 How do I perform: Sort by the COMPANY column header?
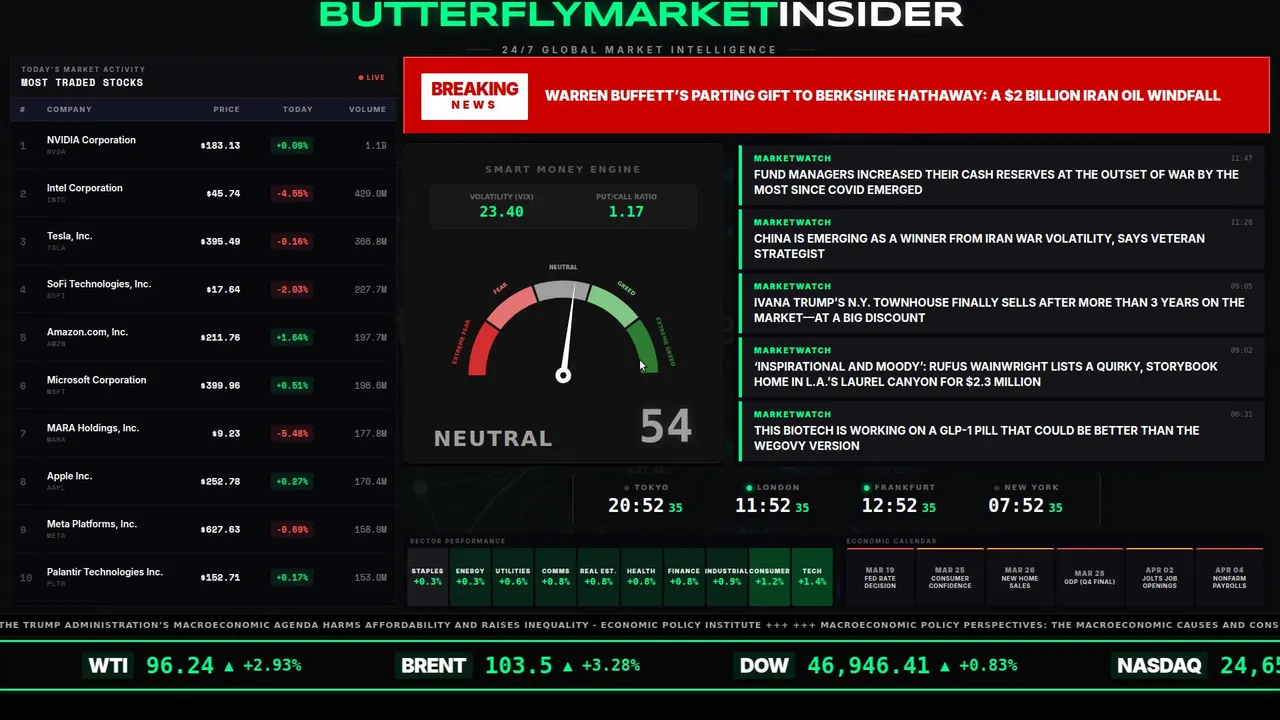(69, 109)
